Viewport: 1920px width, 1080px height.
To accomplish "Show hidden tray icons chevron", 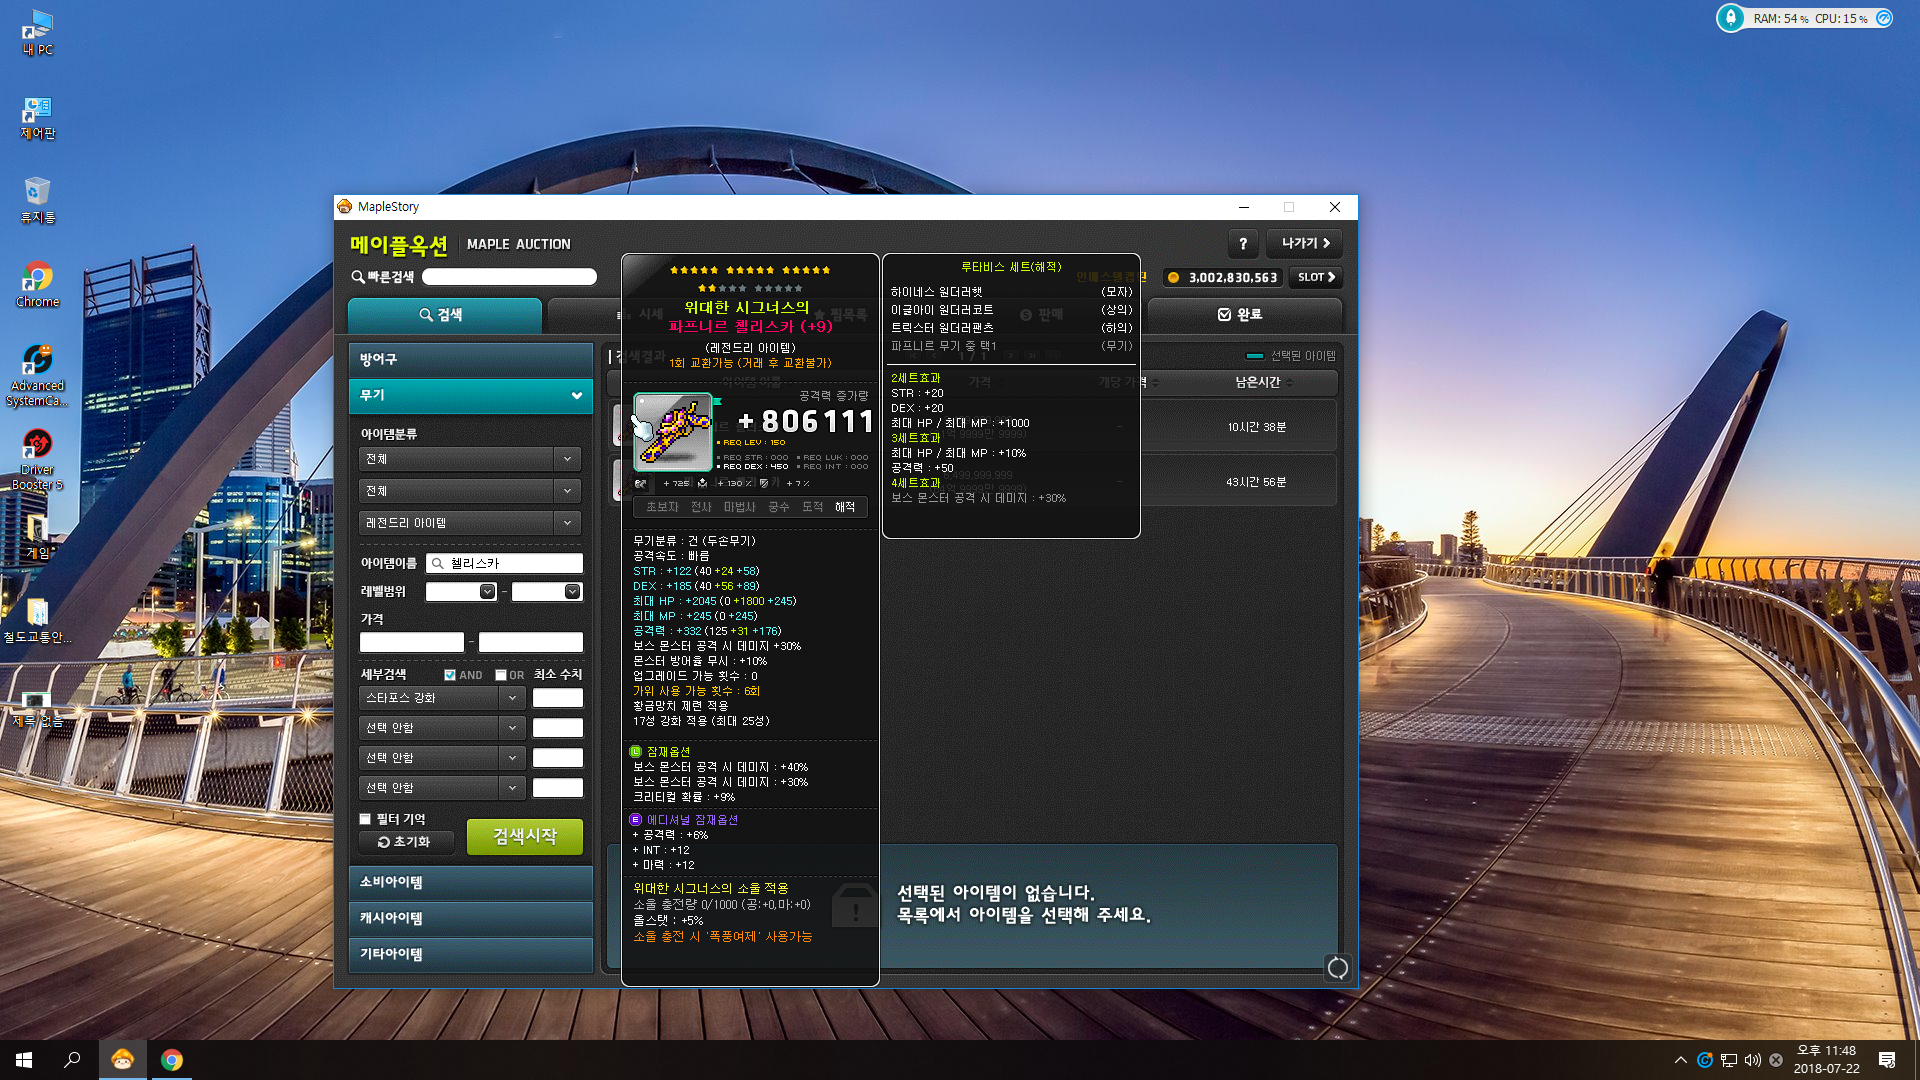I will click(1681, 1060).
